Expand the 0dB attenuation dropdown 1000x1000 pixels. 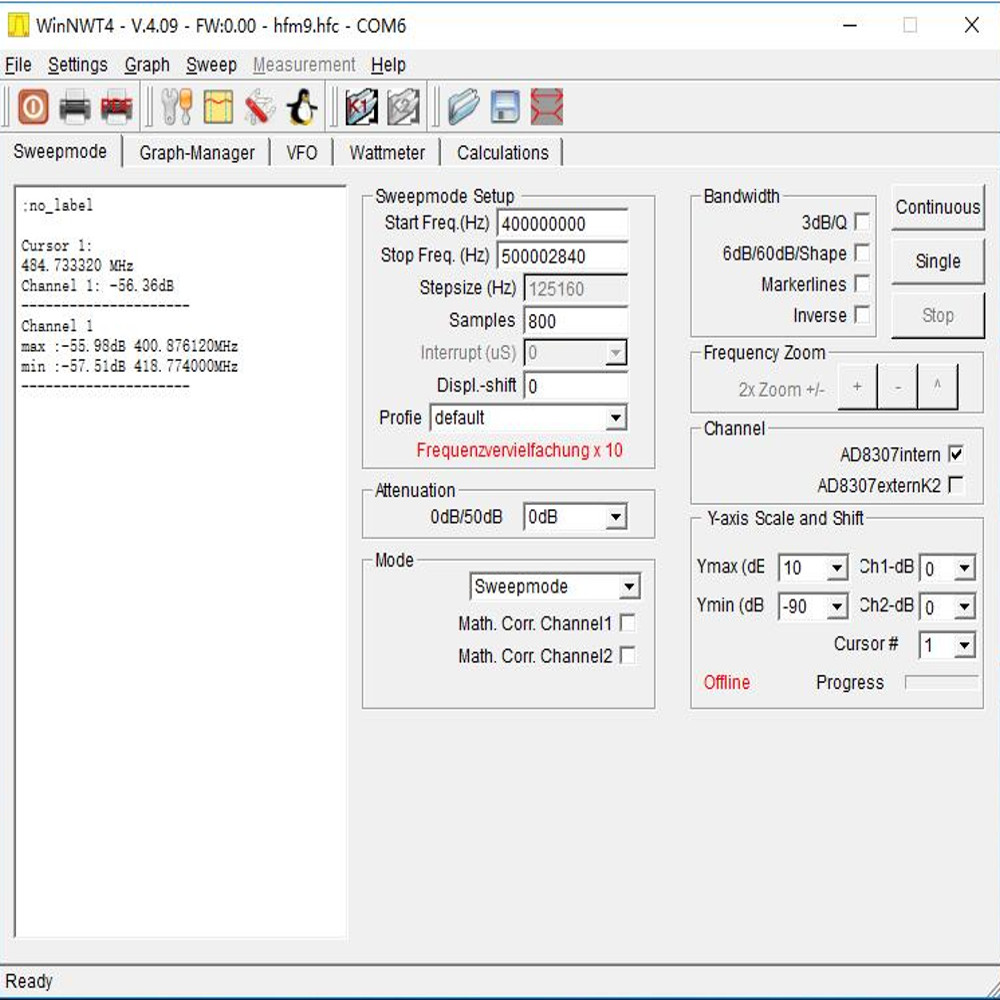tap(614, 516)
